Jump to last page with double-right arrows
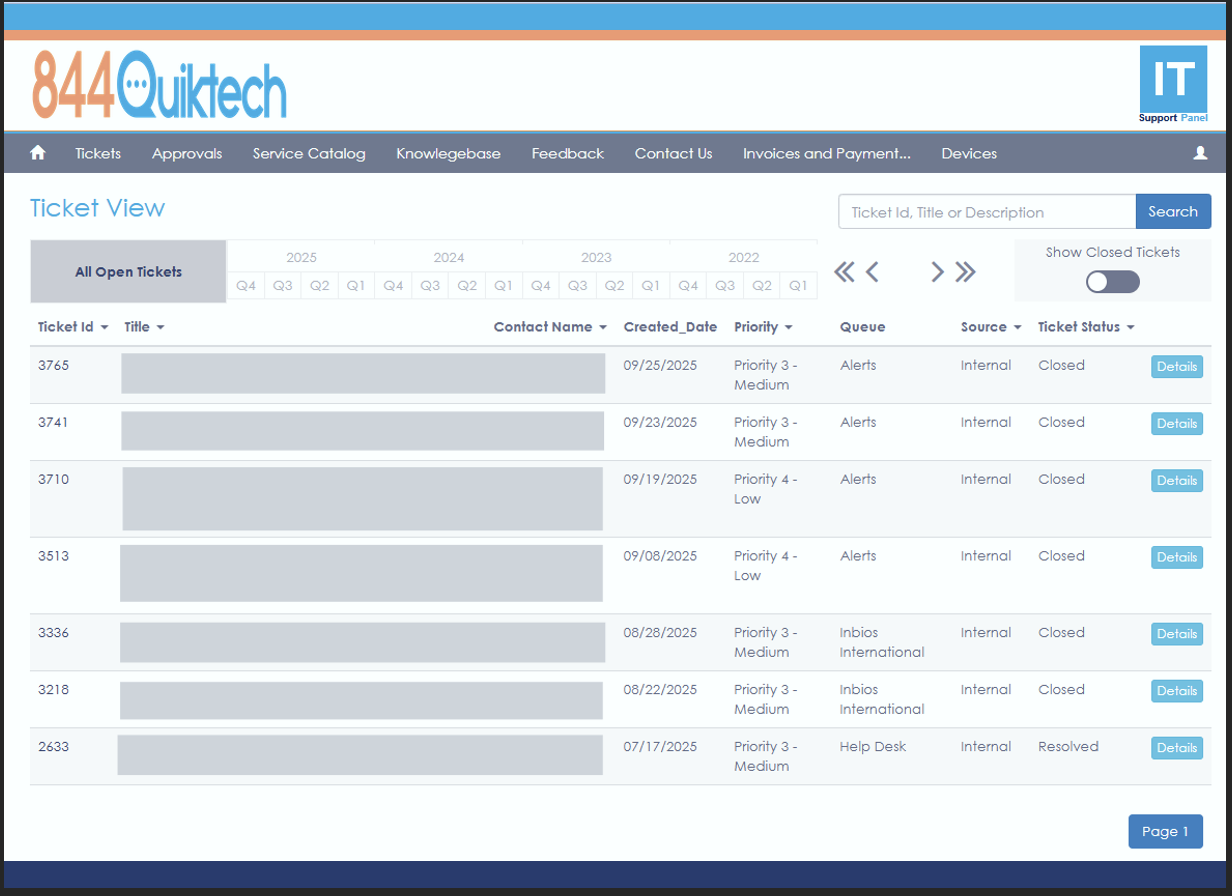The height and width of the screenshot is (896, 1232). point(965,272)
